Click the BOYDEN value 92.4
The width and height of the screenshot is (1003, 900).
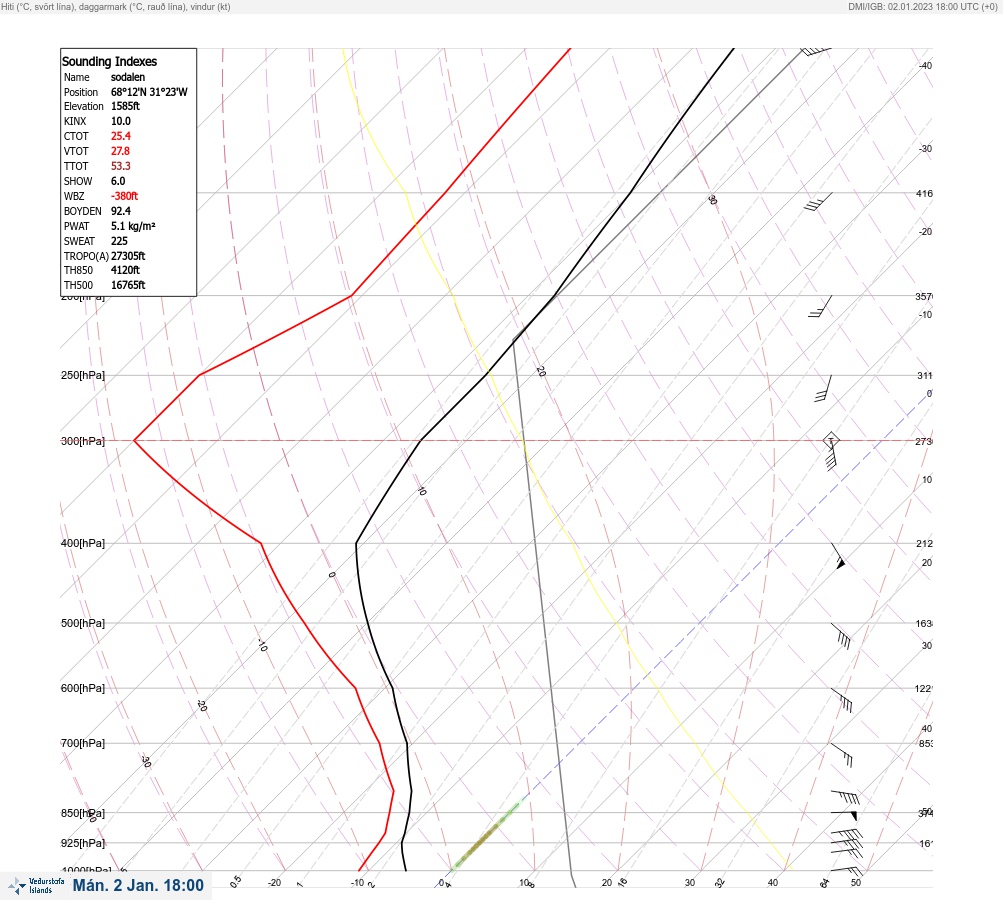click(121, 211)
